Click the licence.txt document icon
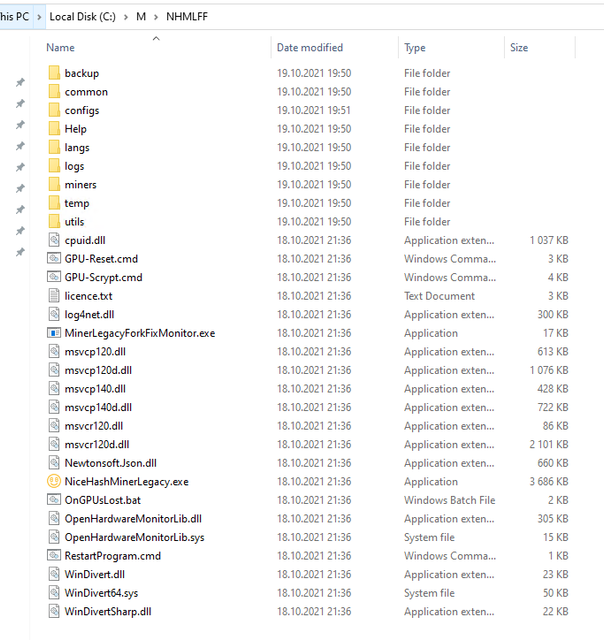 point(54,296)
